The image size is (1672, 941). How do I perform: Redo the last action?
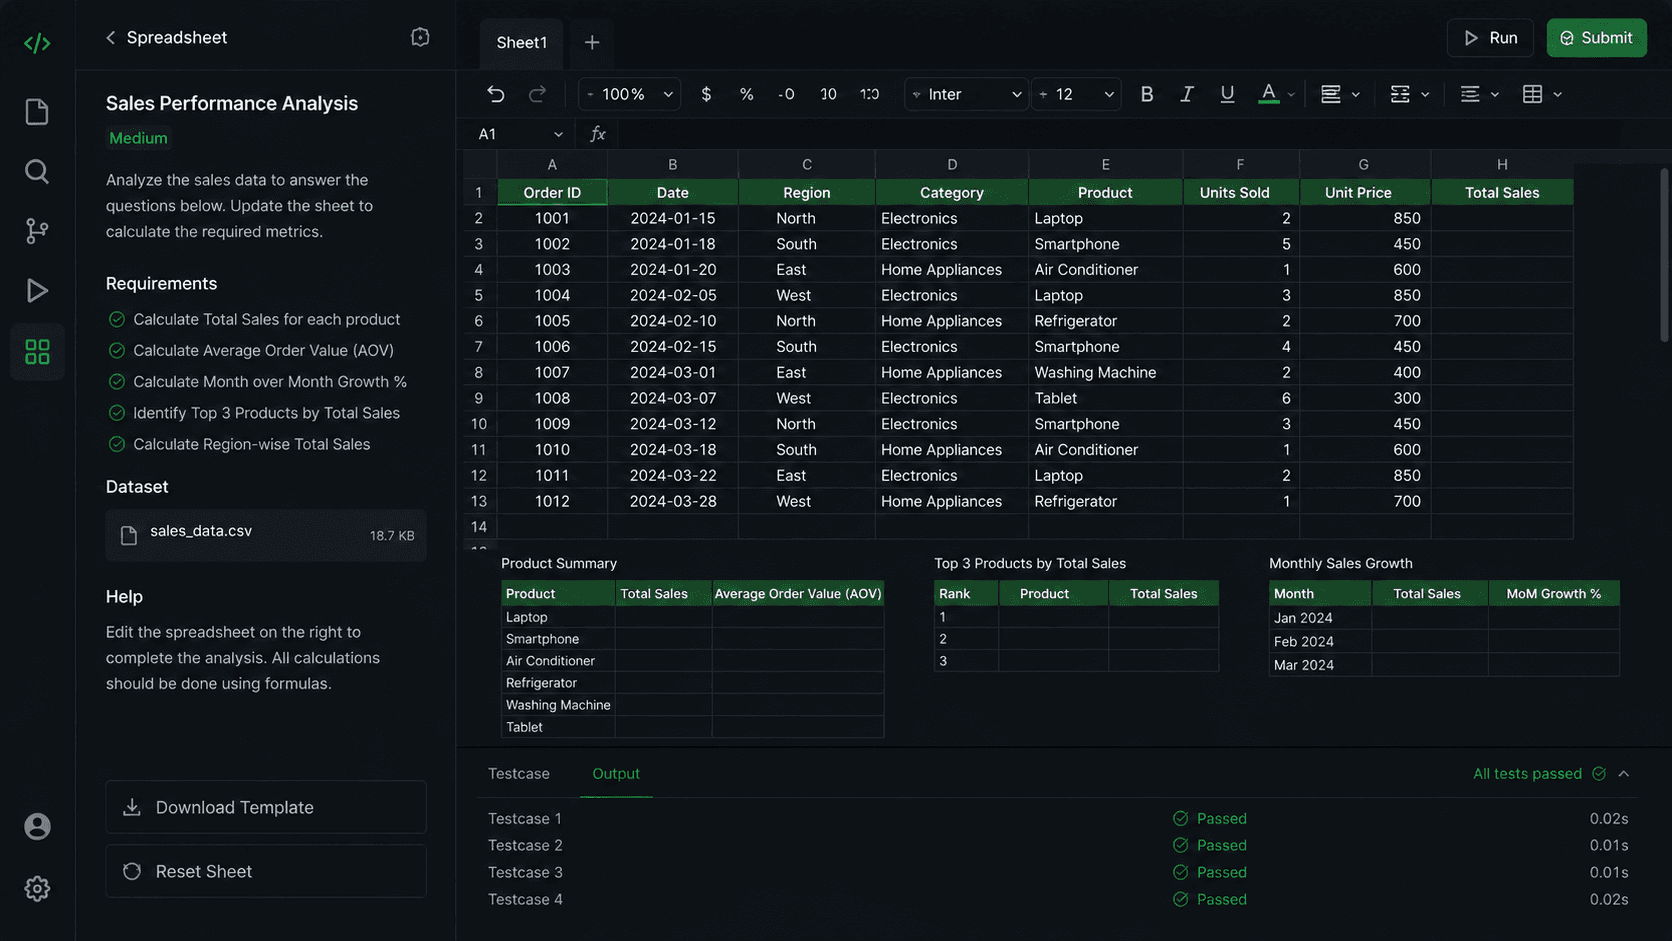[537, 94]
